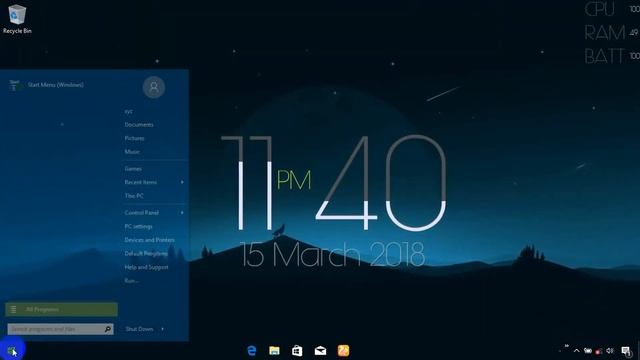Open the Recycle Bin desktop icon
The image size is (640, 360).
17,19
